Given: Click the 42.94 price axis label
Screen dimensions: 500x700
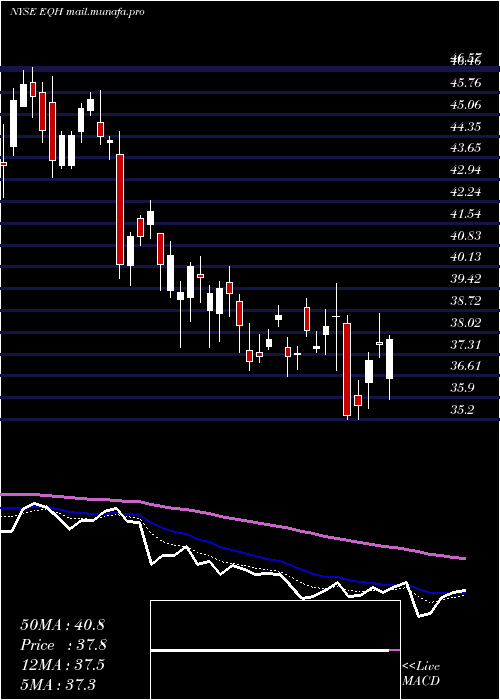Looking at the screenshot, I should point(466,170).
